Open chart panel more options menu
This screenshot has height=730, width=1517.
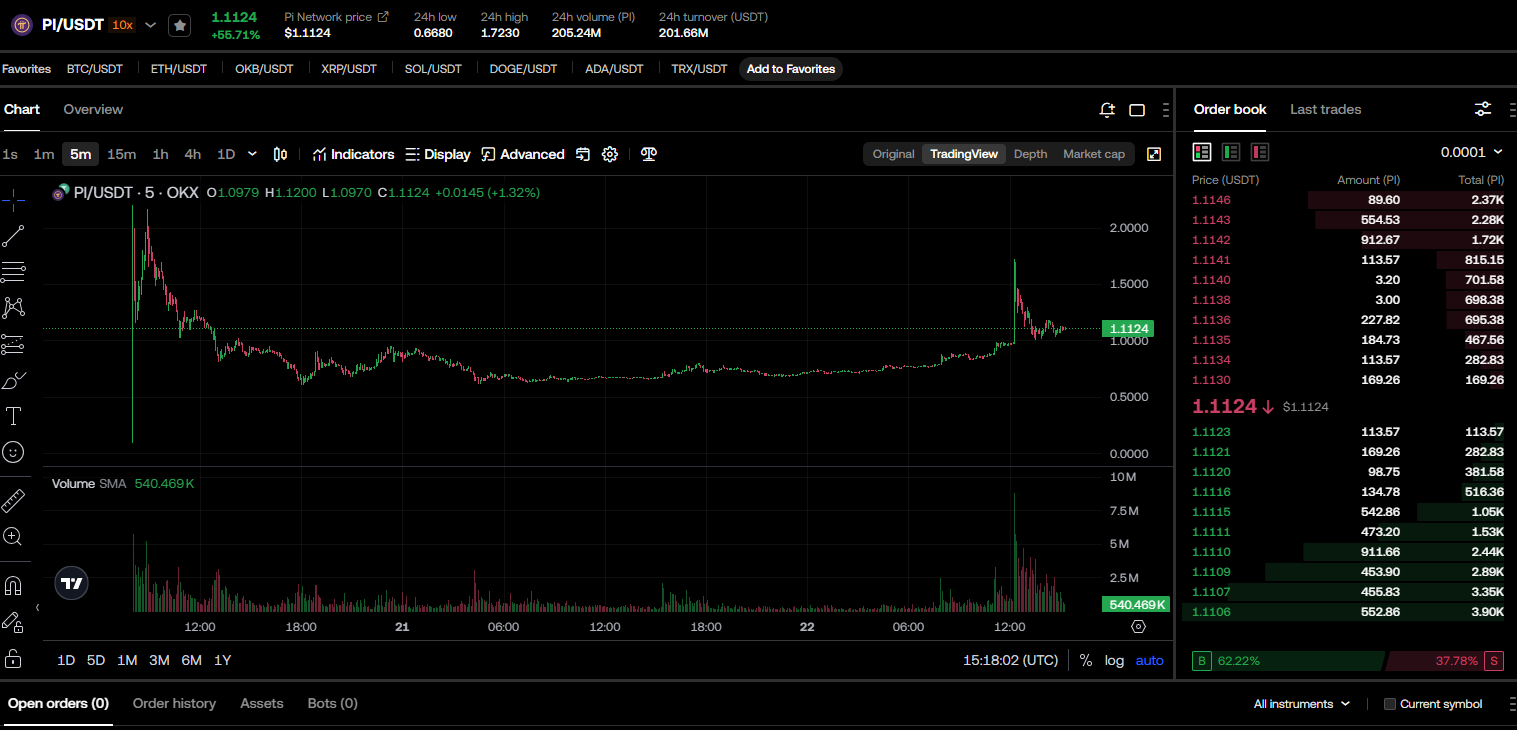pyautogui.click(x=1165, y=110)
